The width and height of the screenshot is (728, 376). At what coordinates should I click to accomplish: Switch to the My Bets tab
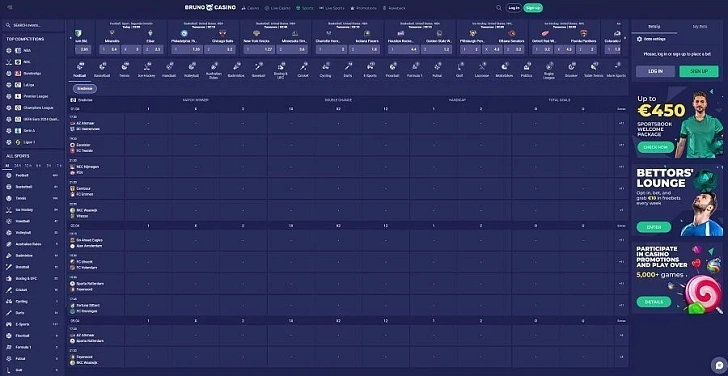coord(700,26)
